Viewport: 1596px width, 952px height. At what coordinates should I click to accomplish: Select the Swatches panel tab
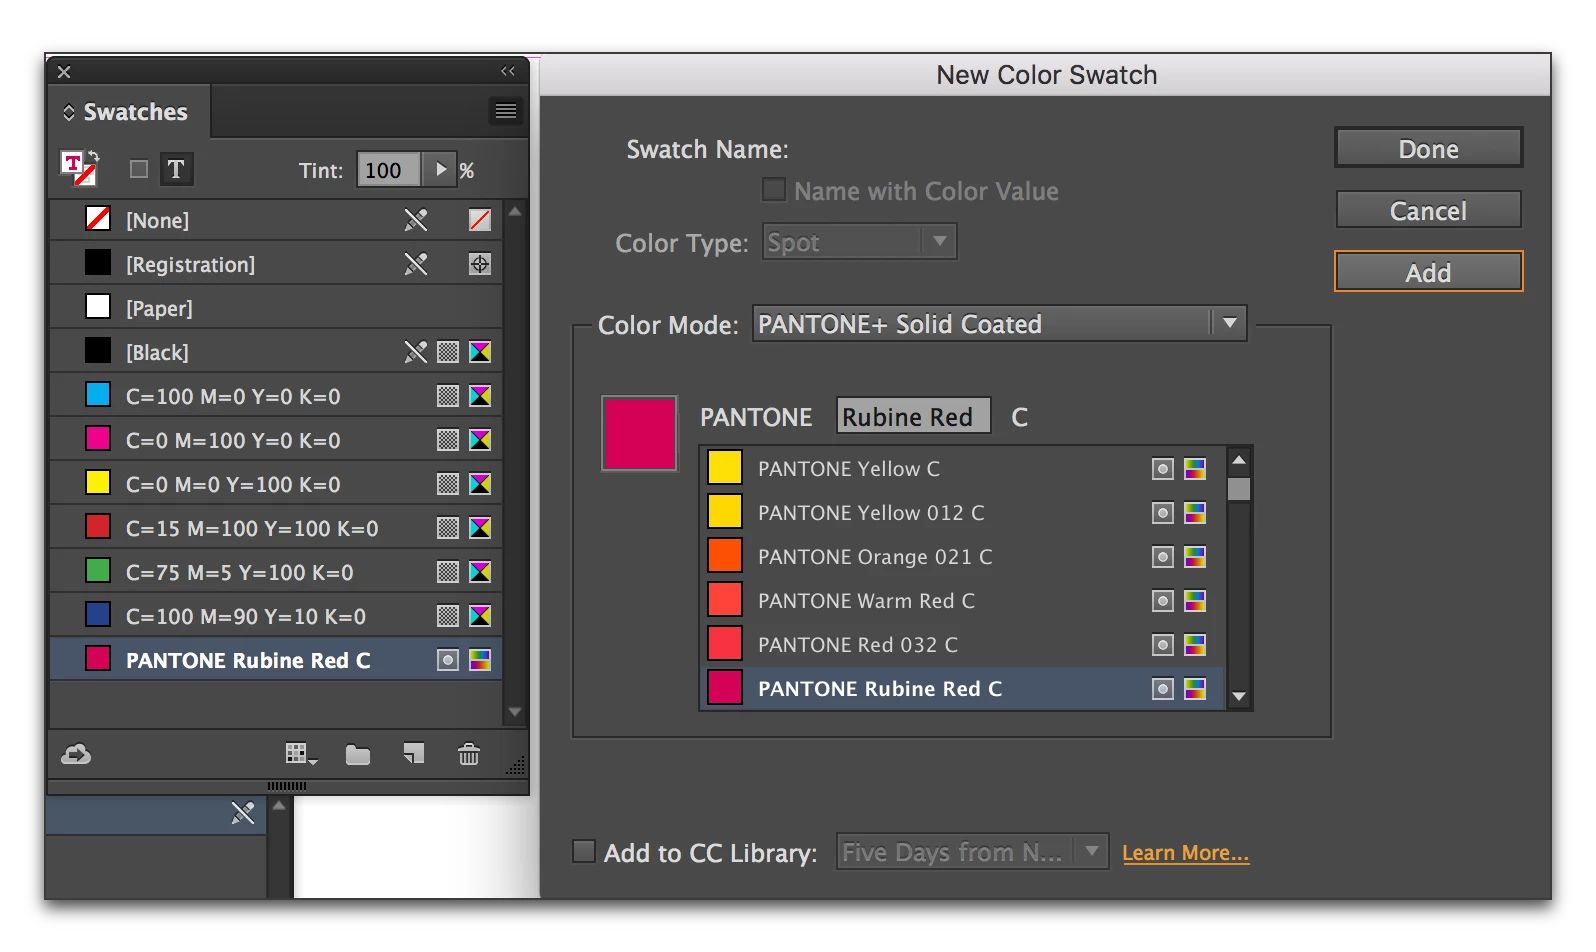coord(130,112)
